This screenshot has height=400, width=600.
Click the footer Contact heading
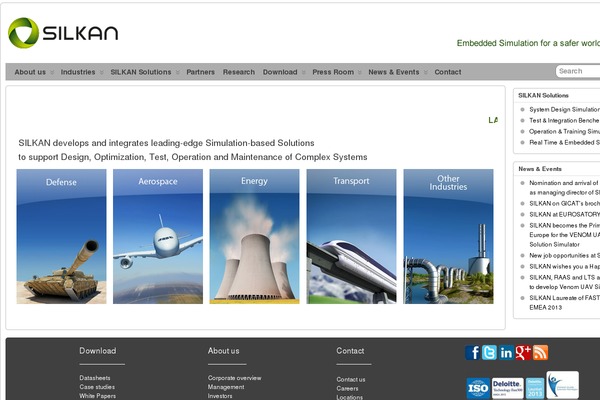pyautogui.click(x=350, y=351)
